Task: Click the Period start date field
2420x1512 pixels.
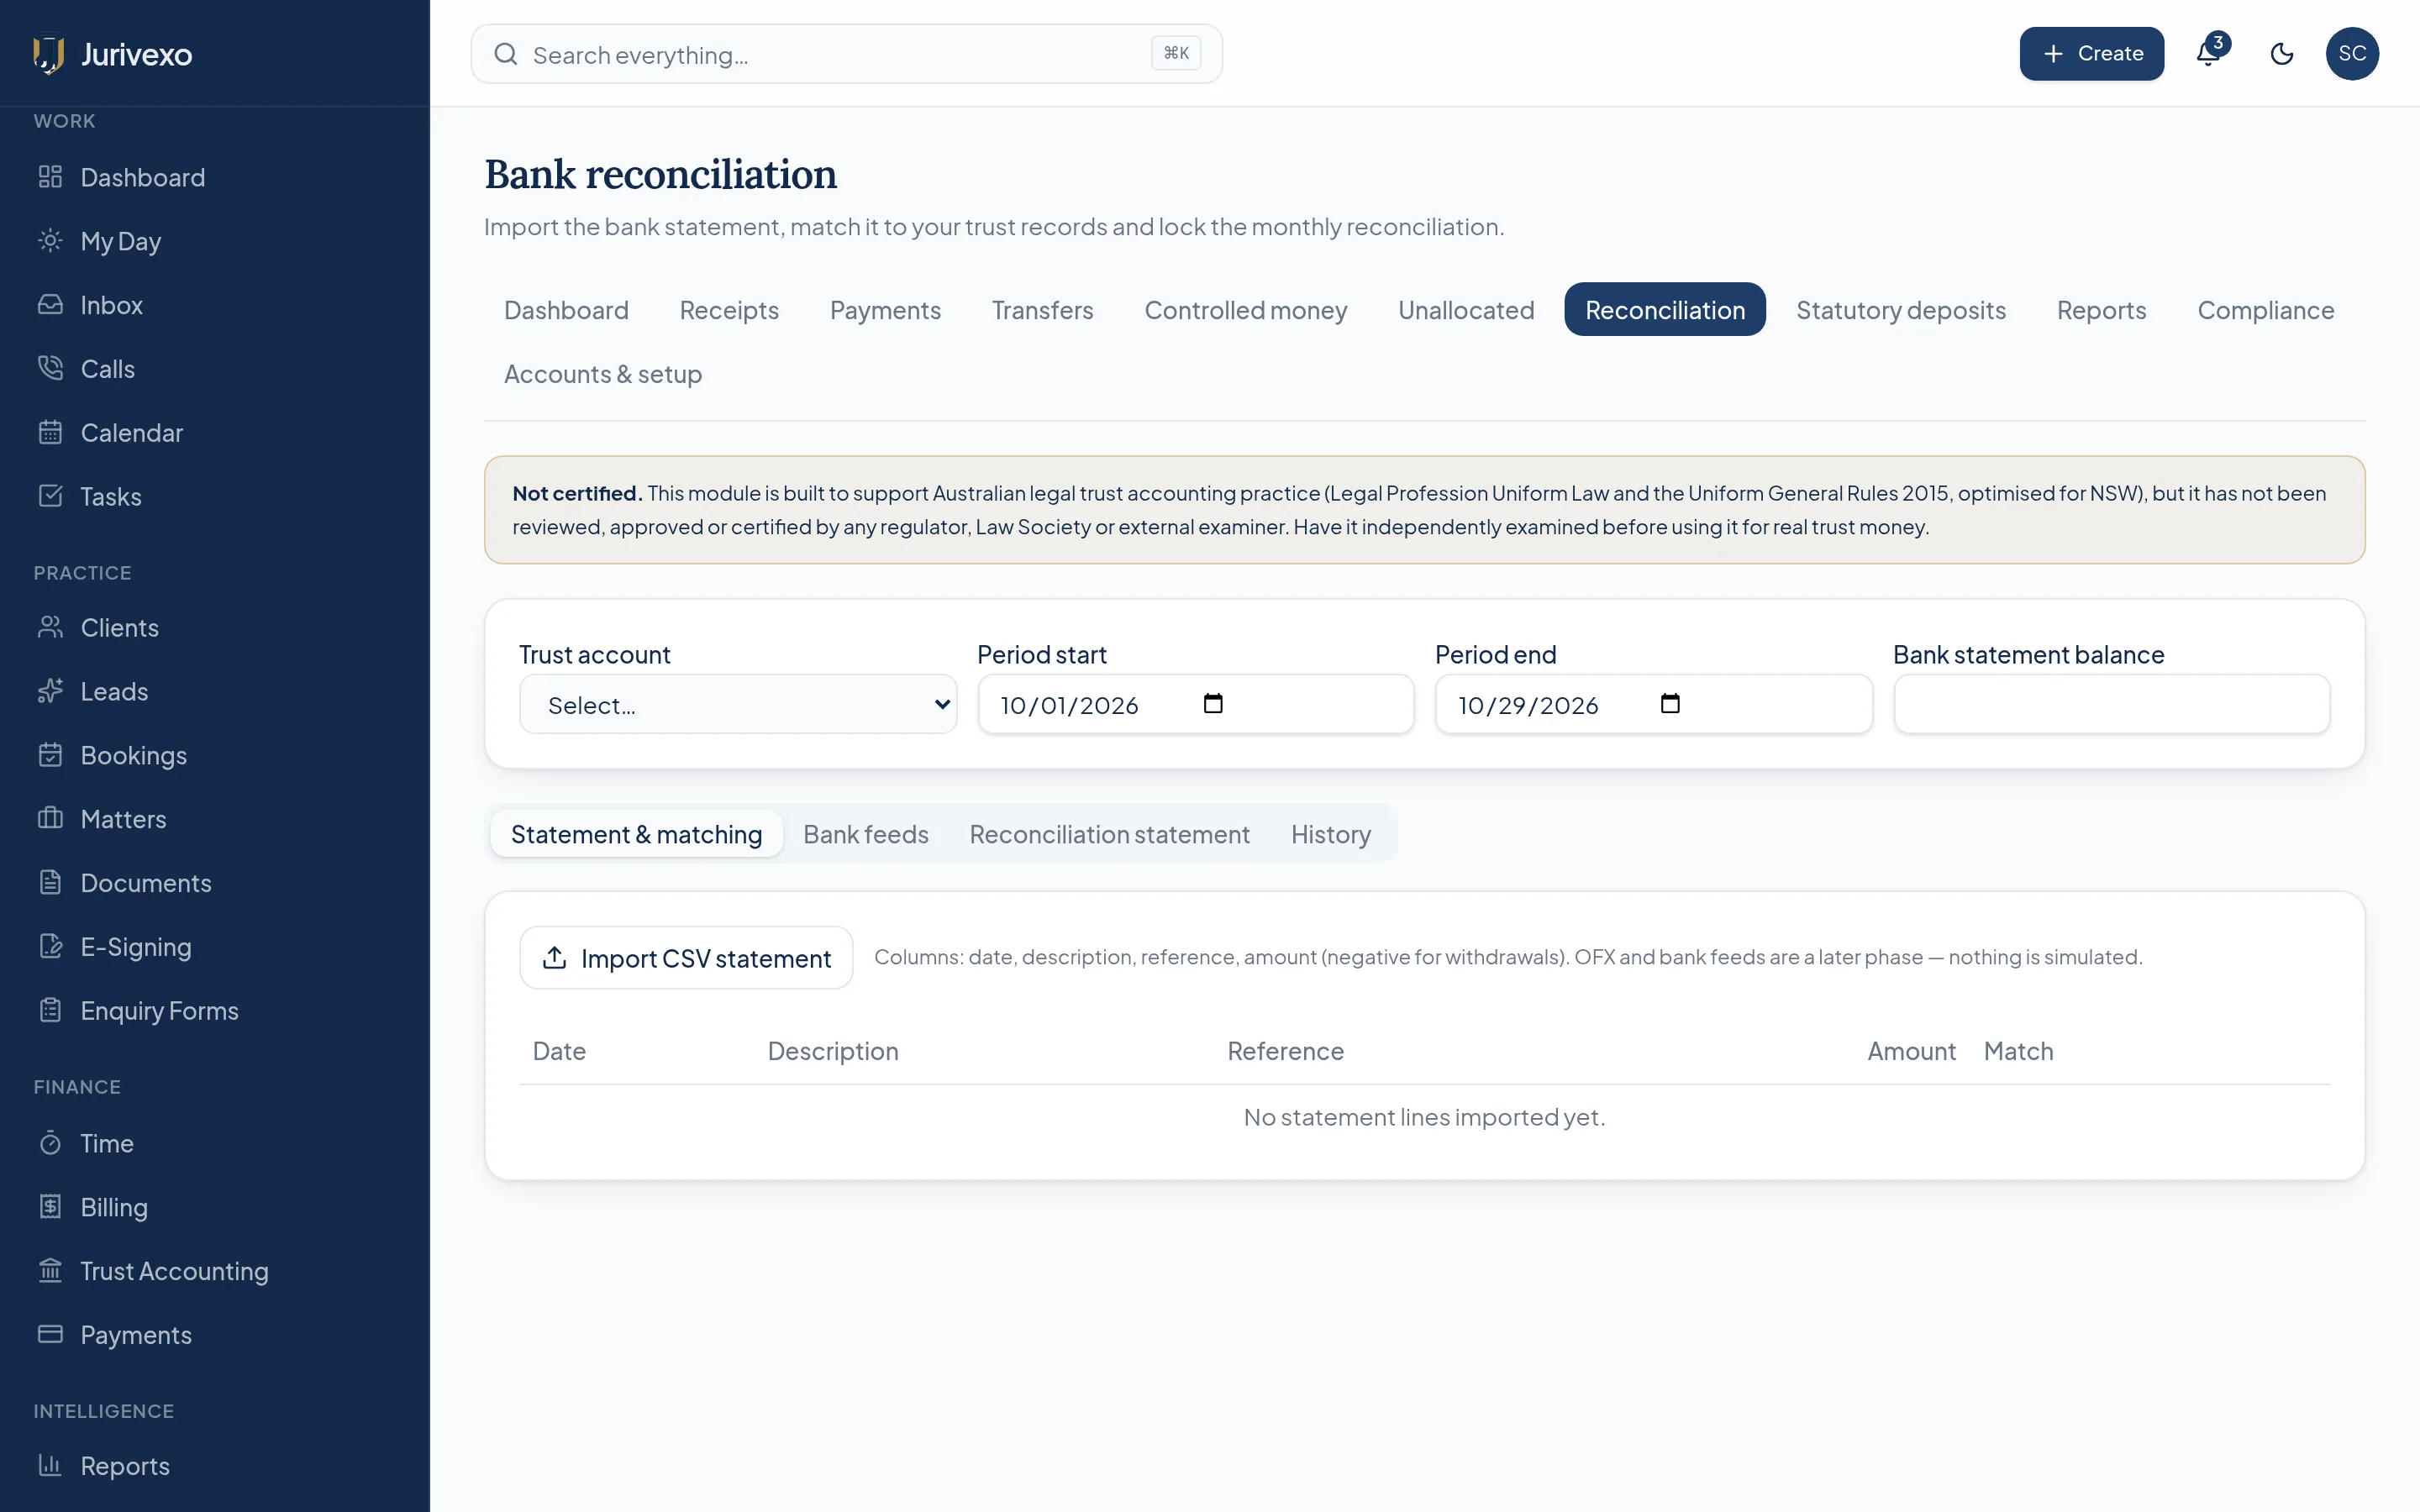Action: pyautogui.click(x=1196, y=705)
